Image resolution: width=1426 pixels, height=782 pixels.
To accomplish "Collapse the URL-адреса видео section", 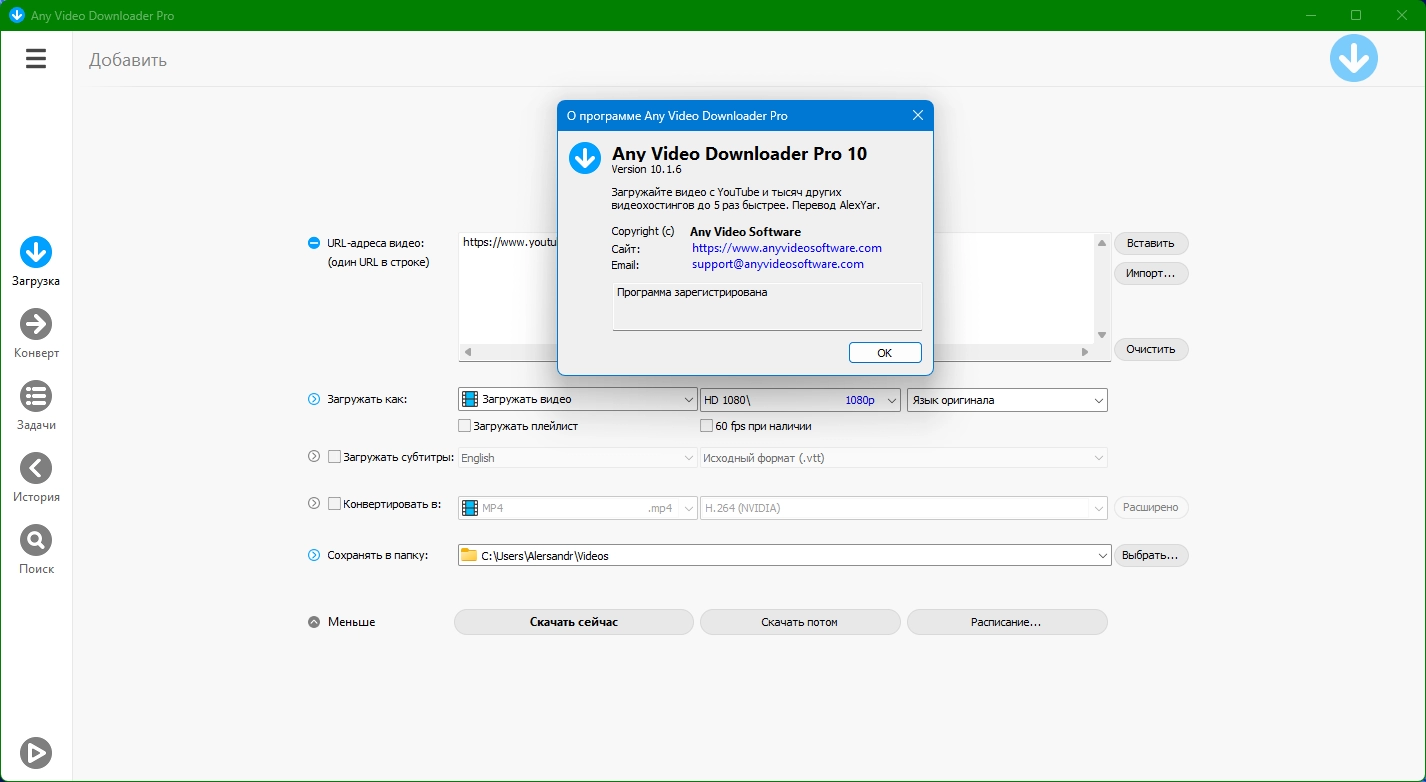I will (314, 243).
